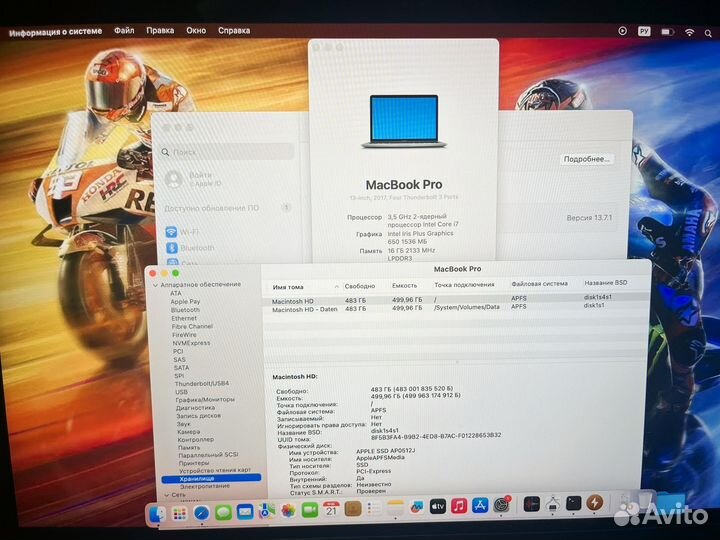Select FireWire in the sidebar
Screen dimensions: 720x540
pyautogui.click(x=184, y=335)
